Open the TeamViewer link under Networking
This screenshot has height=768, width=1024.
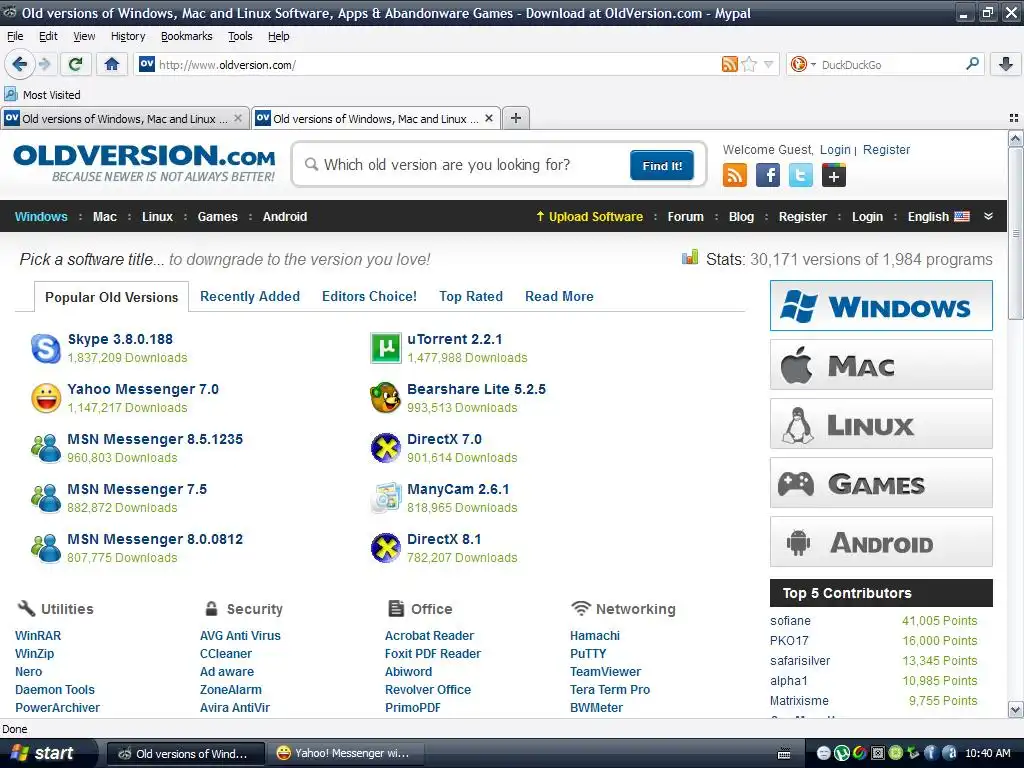605,671
